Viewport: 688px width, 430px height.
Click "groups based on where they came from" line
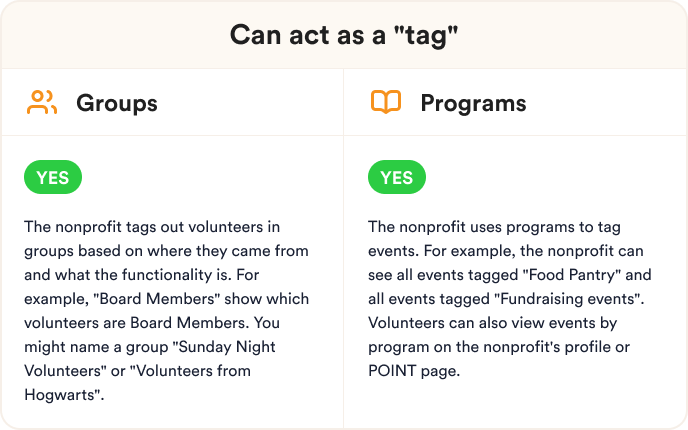pos(166,251)
